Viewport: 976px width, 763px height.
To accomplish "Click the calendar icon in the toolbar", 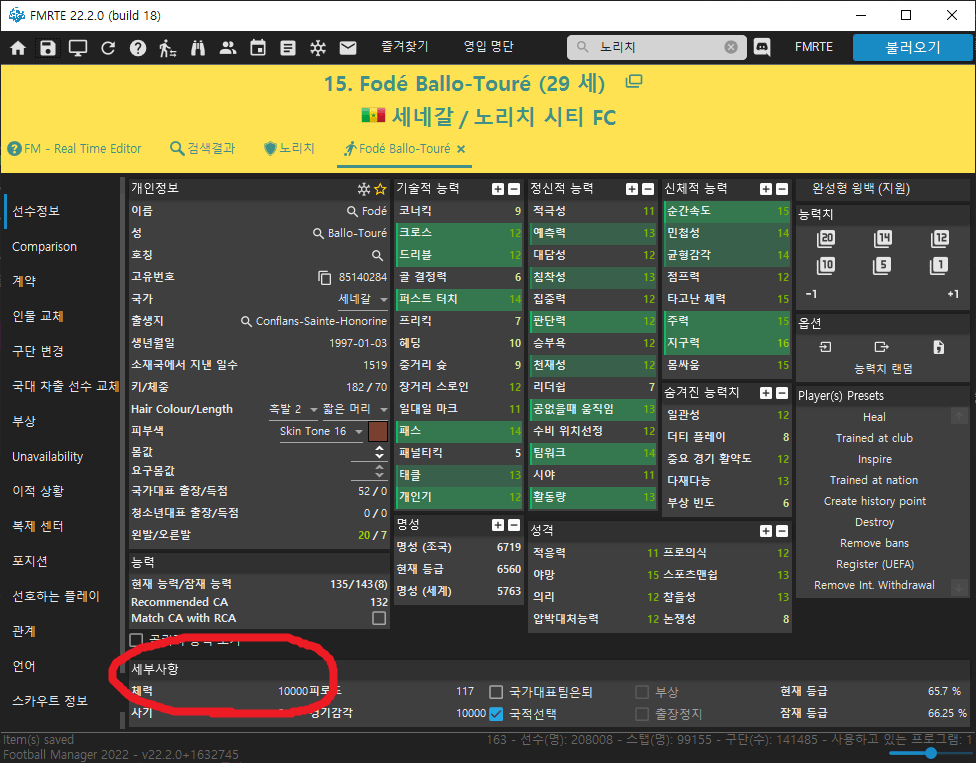I will [x=258, y=48].
